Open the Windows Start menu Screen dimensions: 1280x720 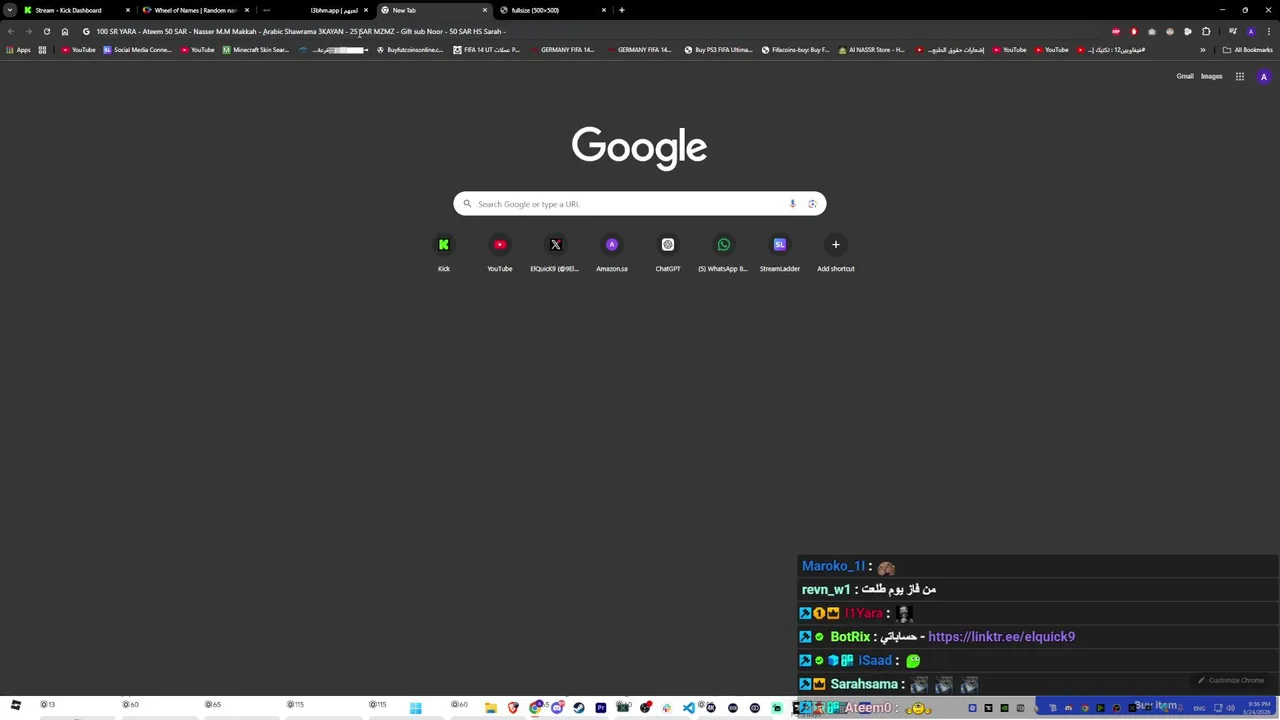(x=415, y=708)
